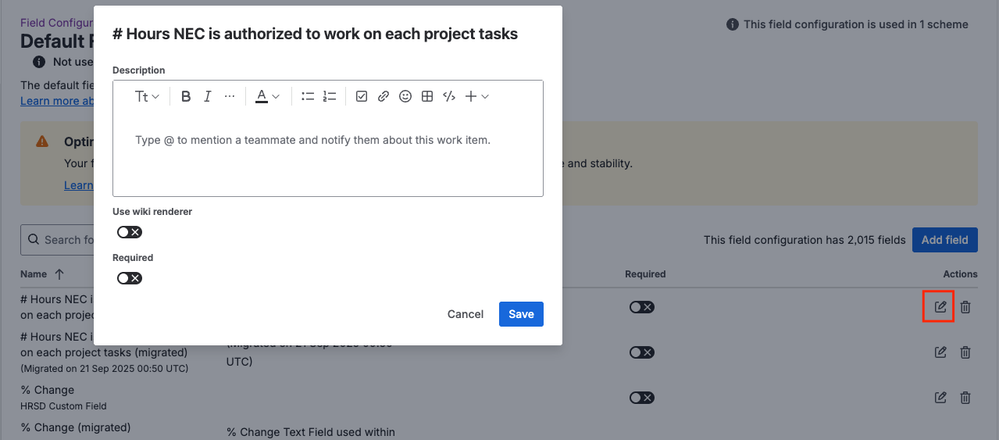Click info icon beside scheme usage text
Viewport: 999px width, 440px height.
coord(733,25)
